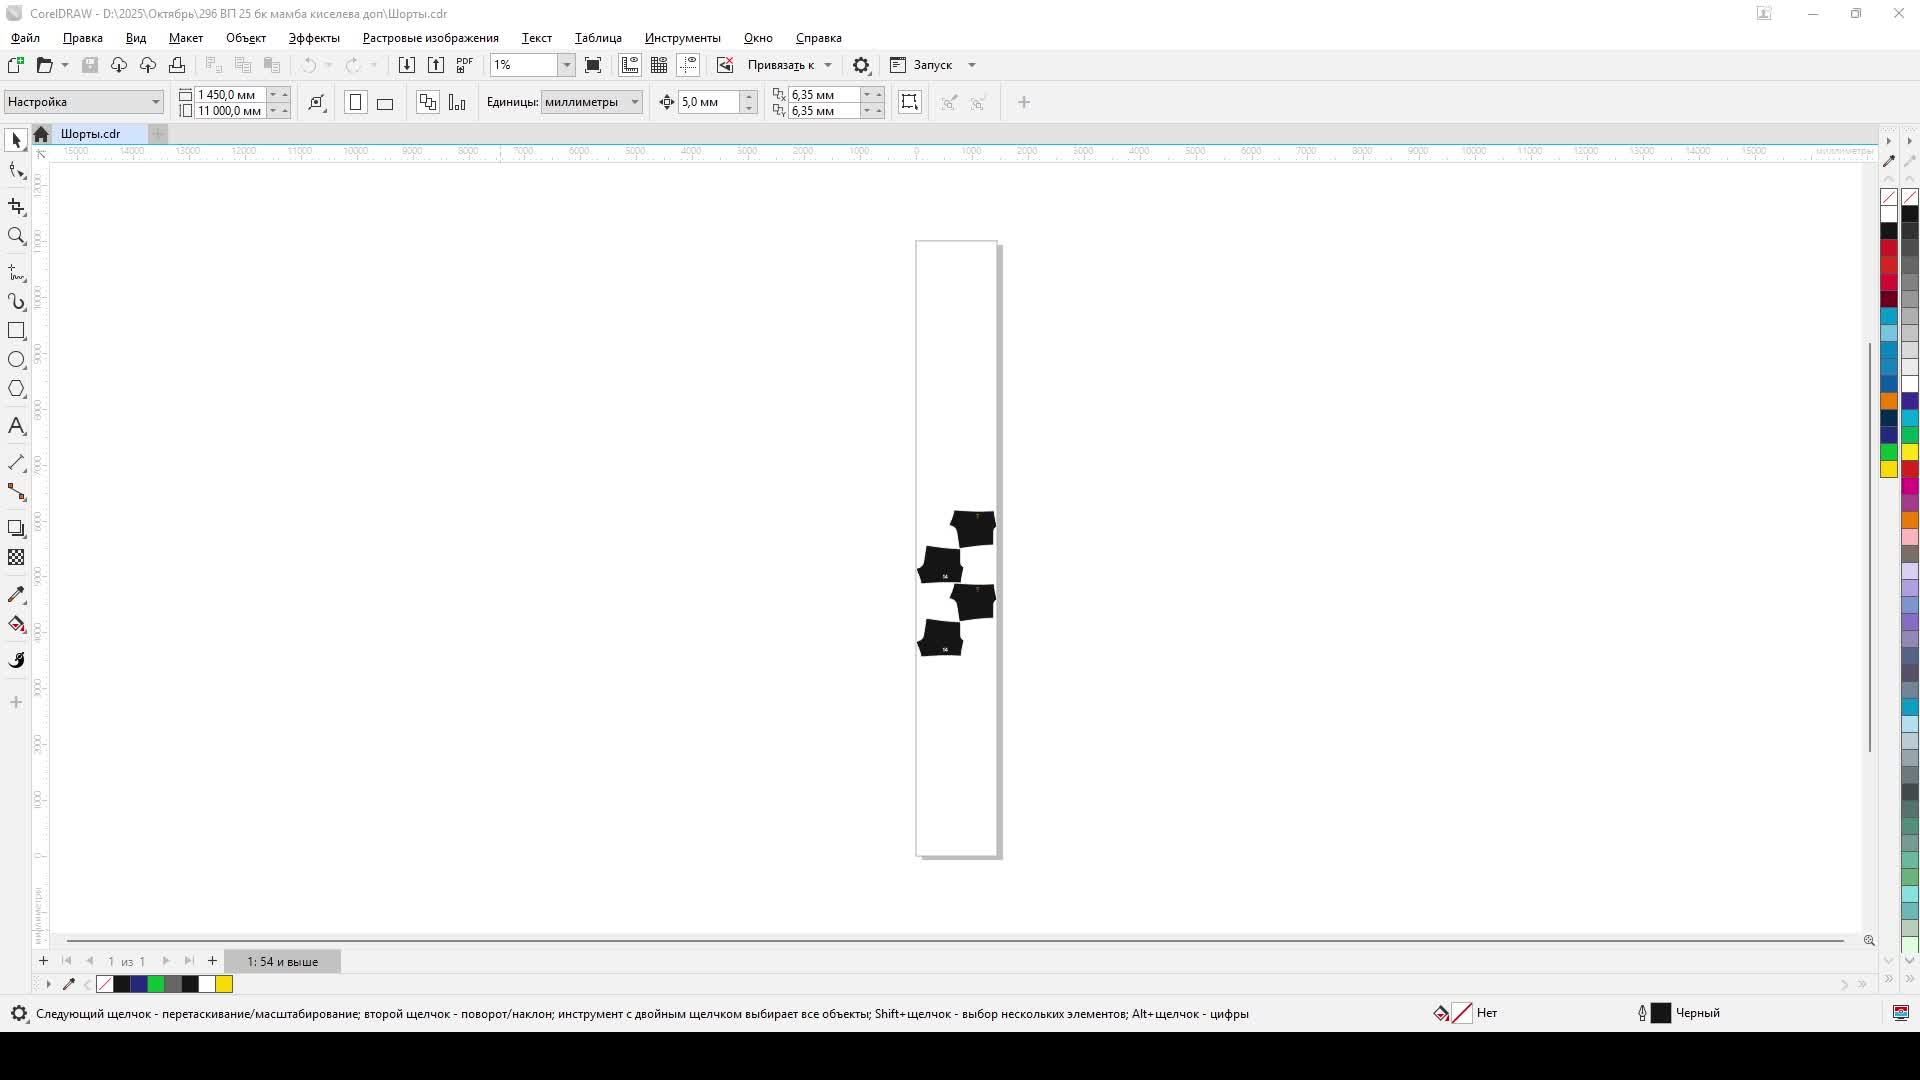Click the Import icon
This screenshot has height=1080, width=1920.
coord(406,65)
